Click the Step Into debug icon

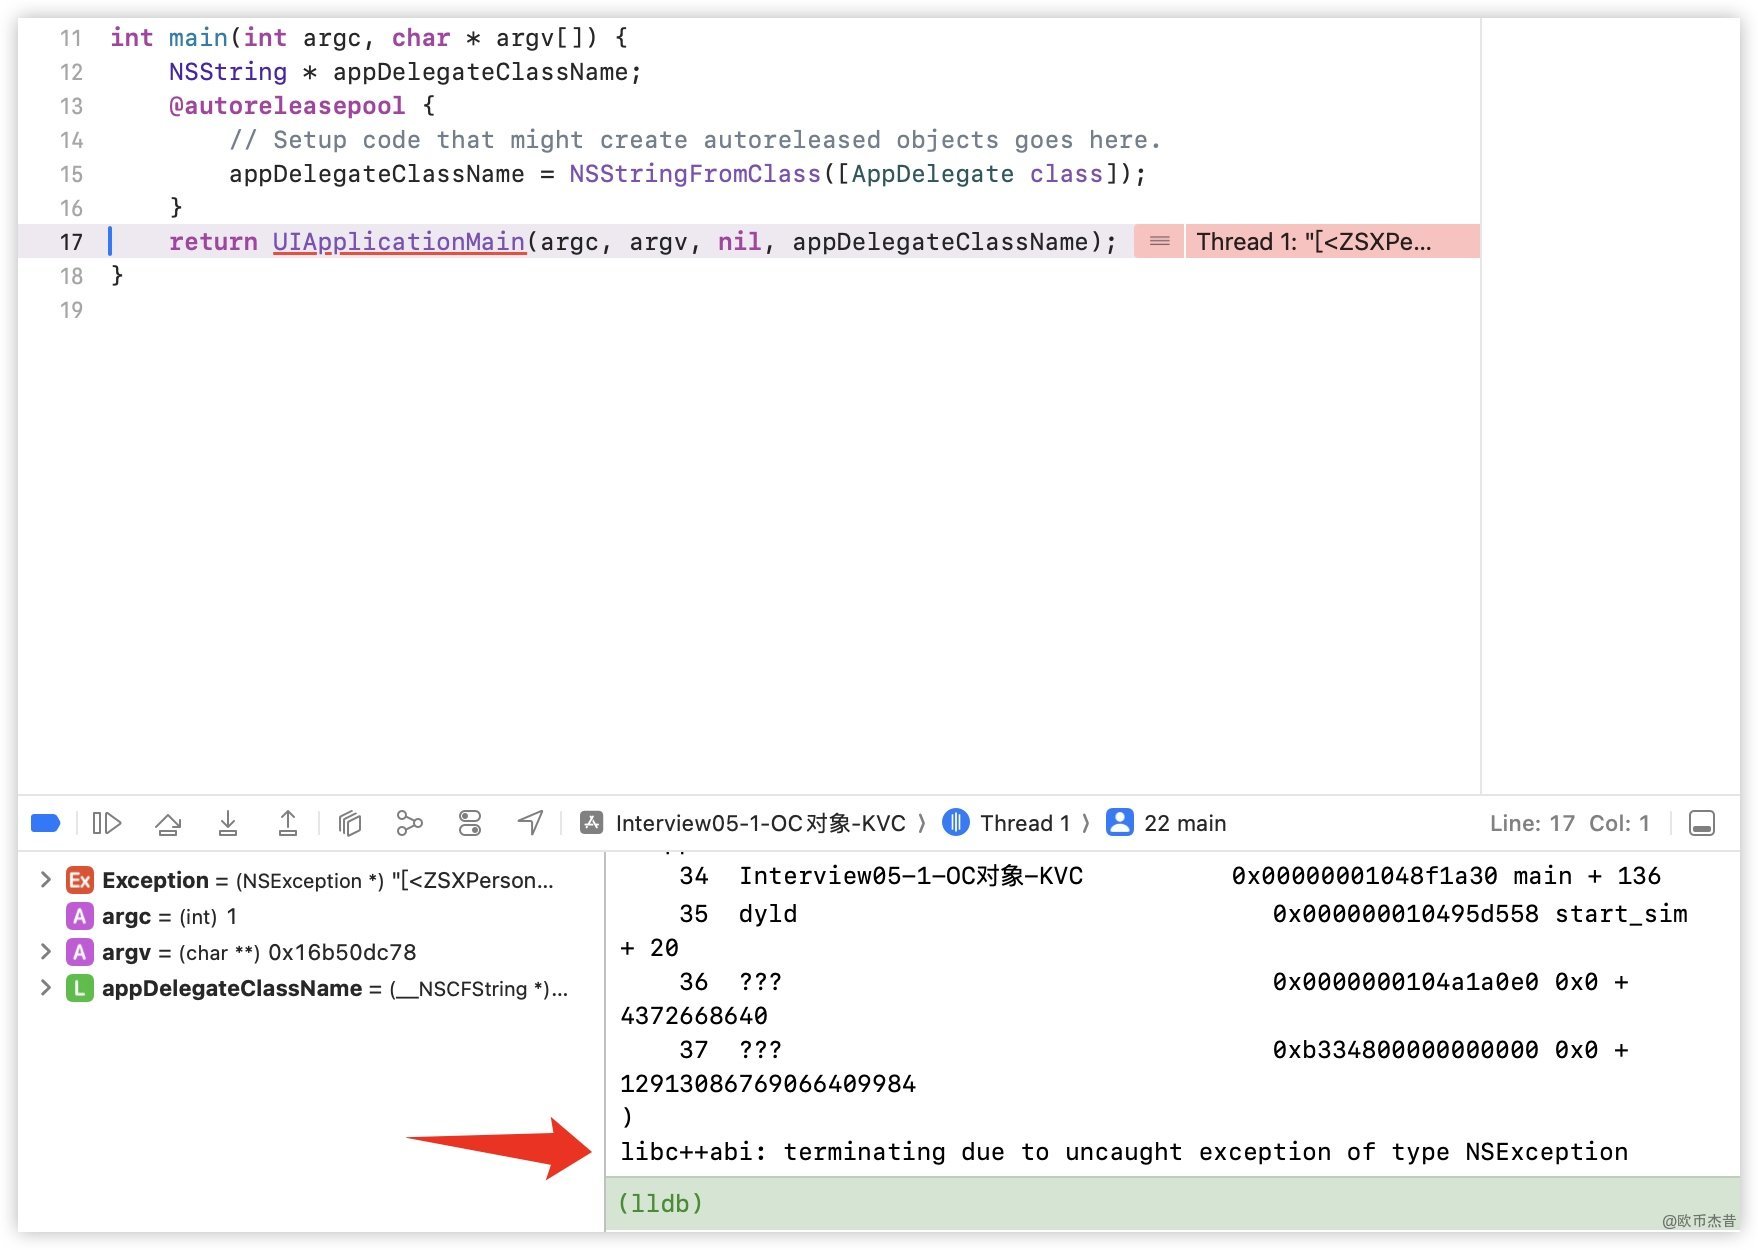(228, 823)
